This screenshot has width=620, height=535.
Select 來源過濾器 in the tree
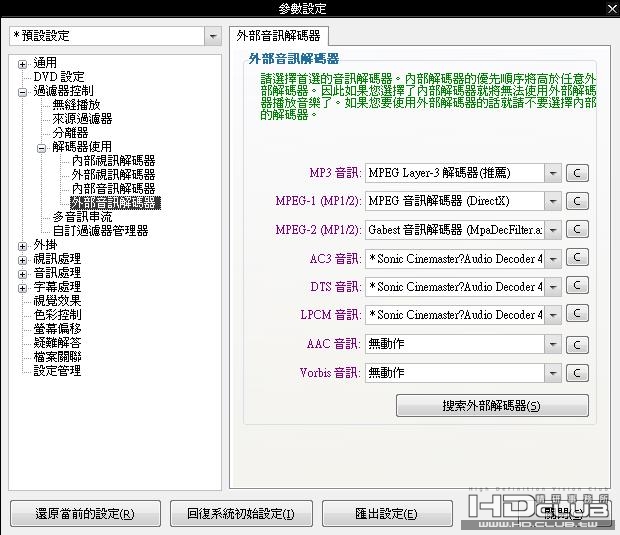point(82,119)
